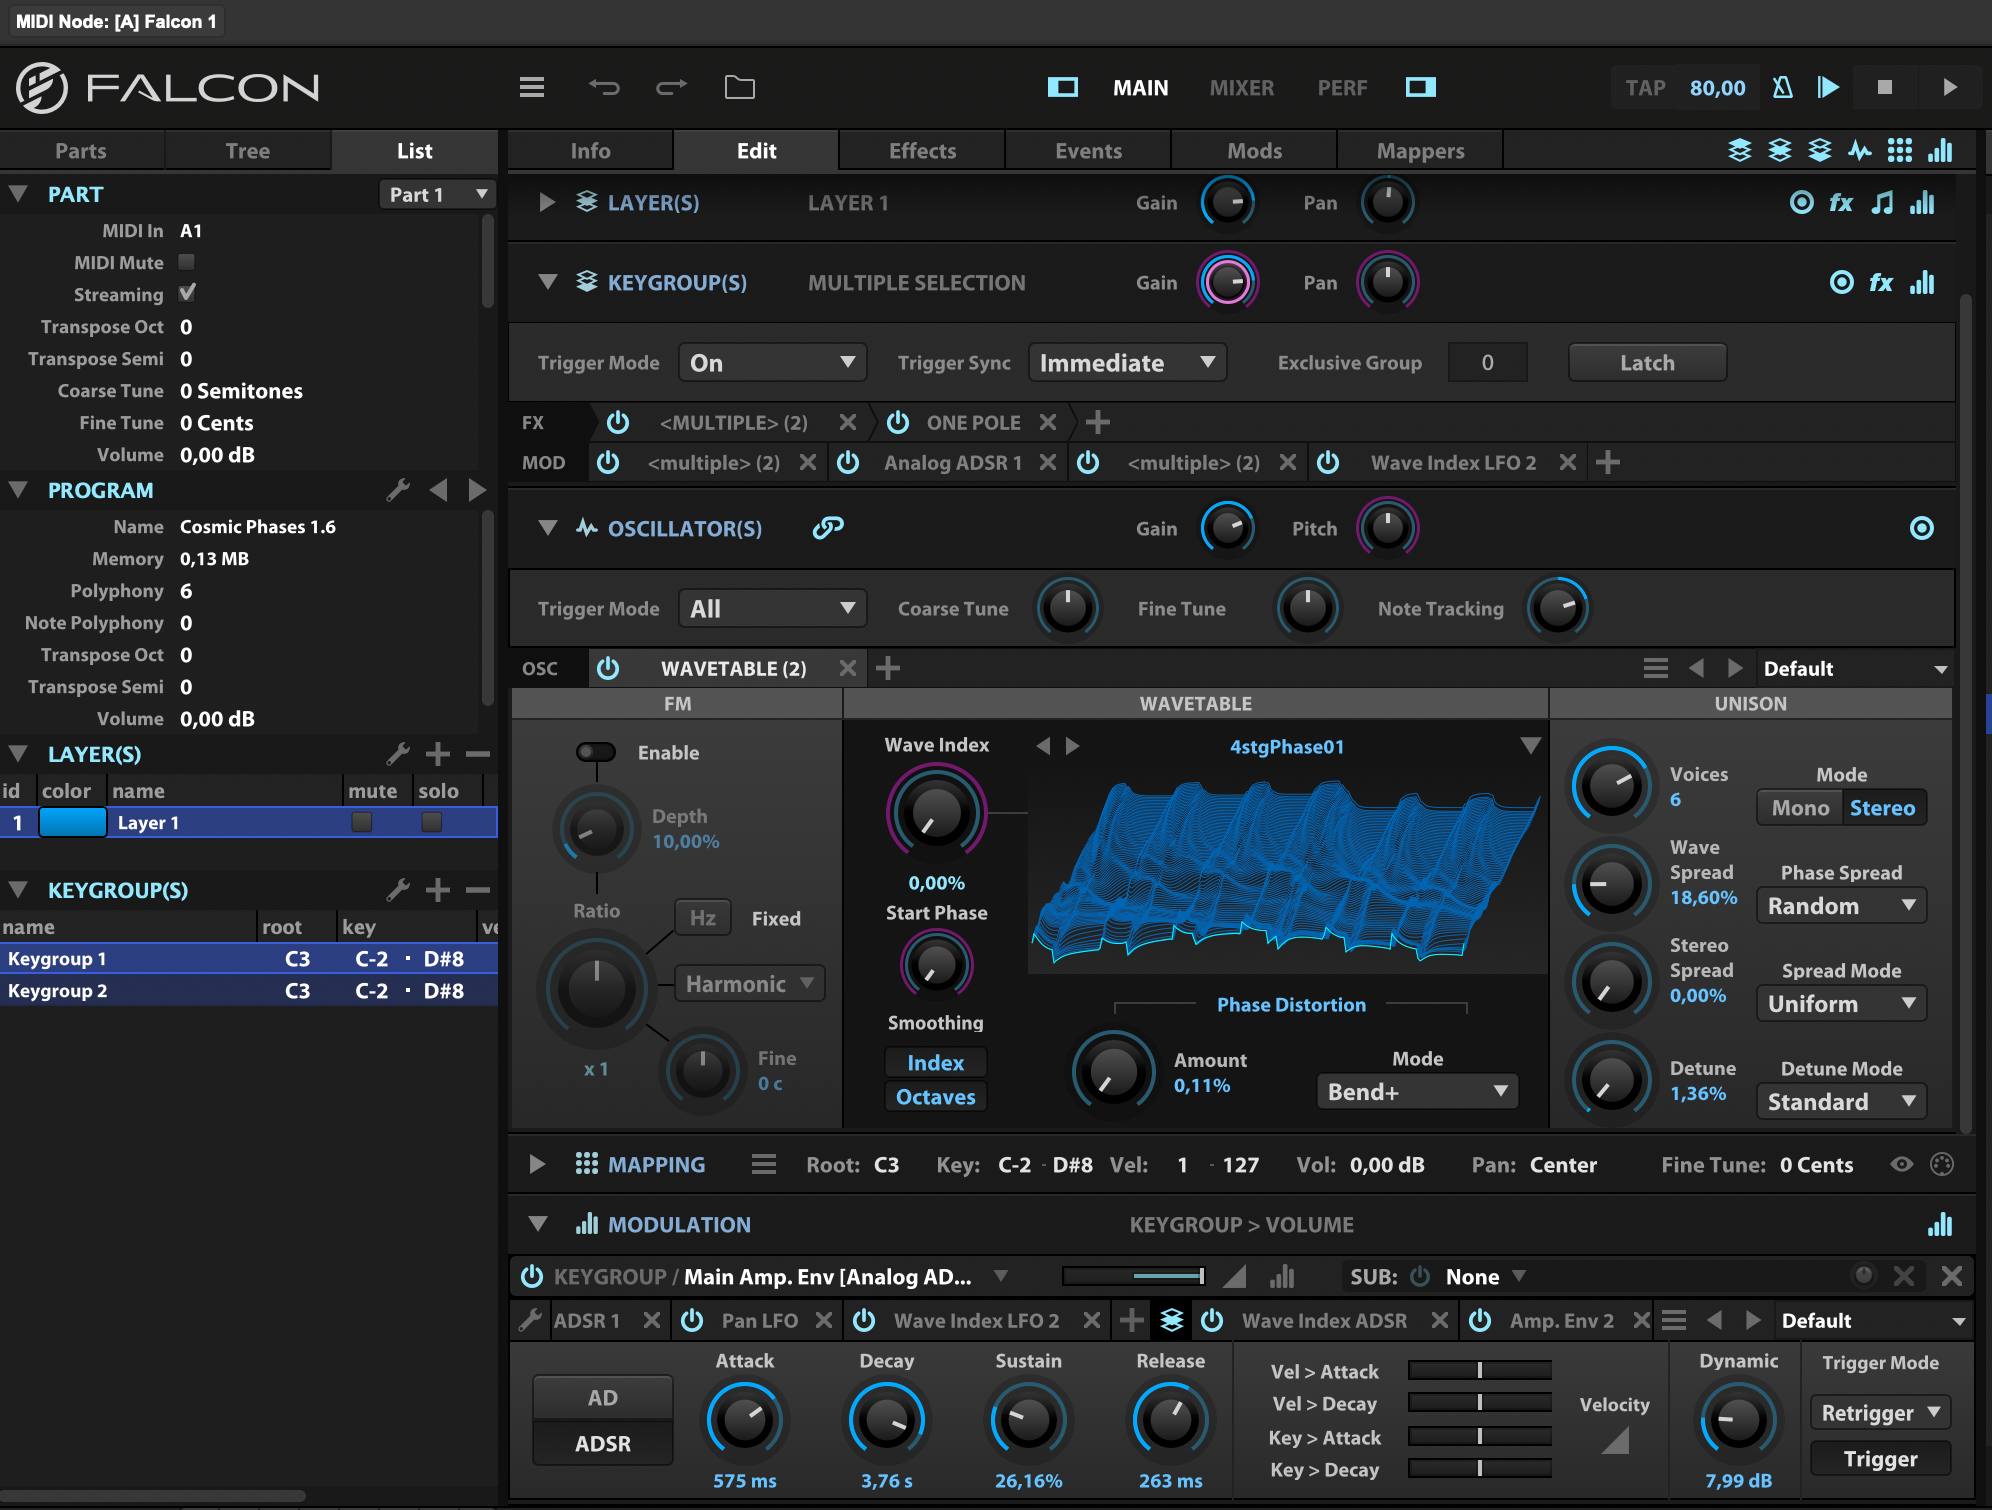Screen dimensions: 1992x1510
Task: Open the Part 1 dropdown
Action: coord(438,194)
